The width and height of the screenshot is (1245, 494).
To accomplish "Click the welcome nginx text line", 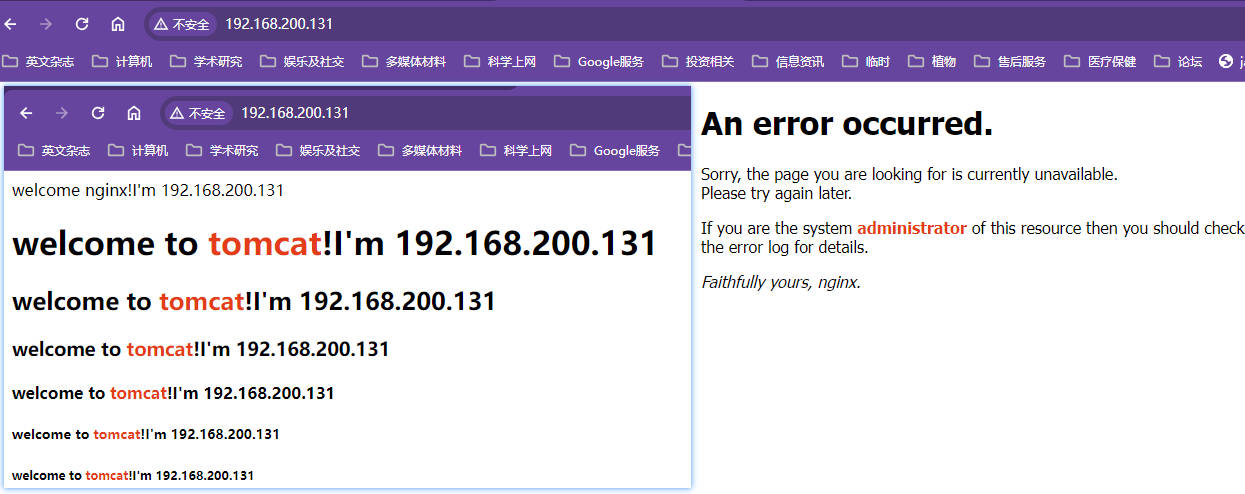I will point(148,190).
